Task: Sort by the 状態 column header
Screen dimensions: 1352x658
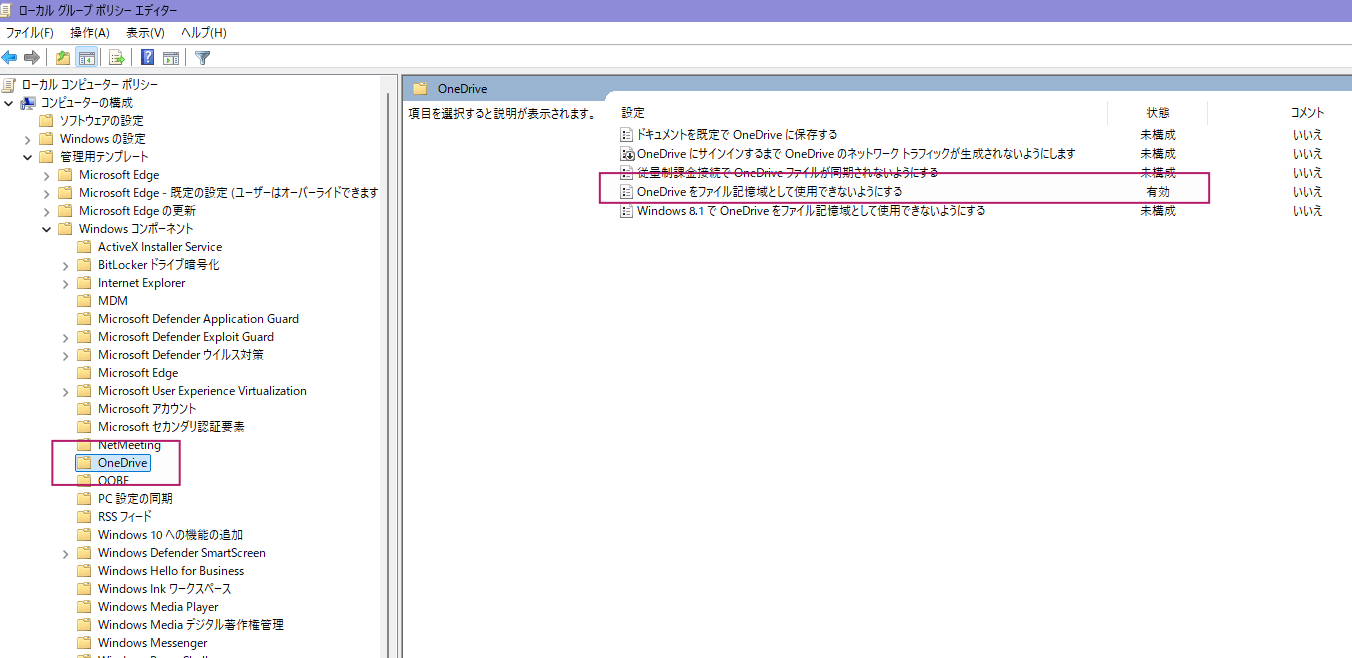Action: [1157, 113]
